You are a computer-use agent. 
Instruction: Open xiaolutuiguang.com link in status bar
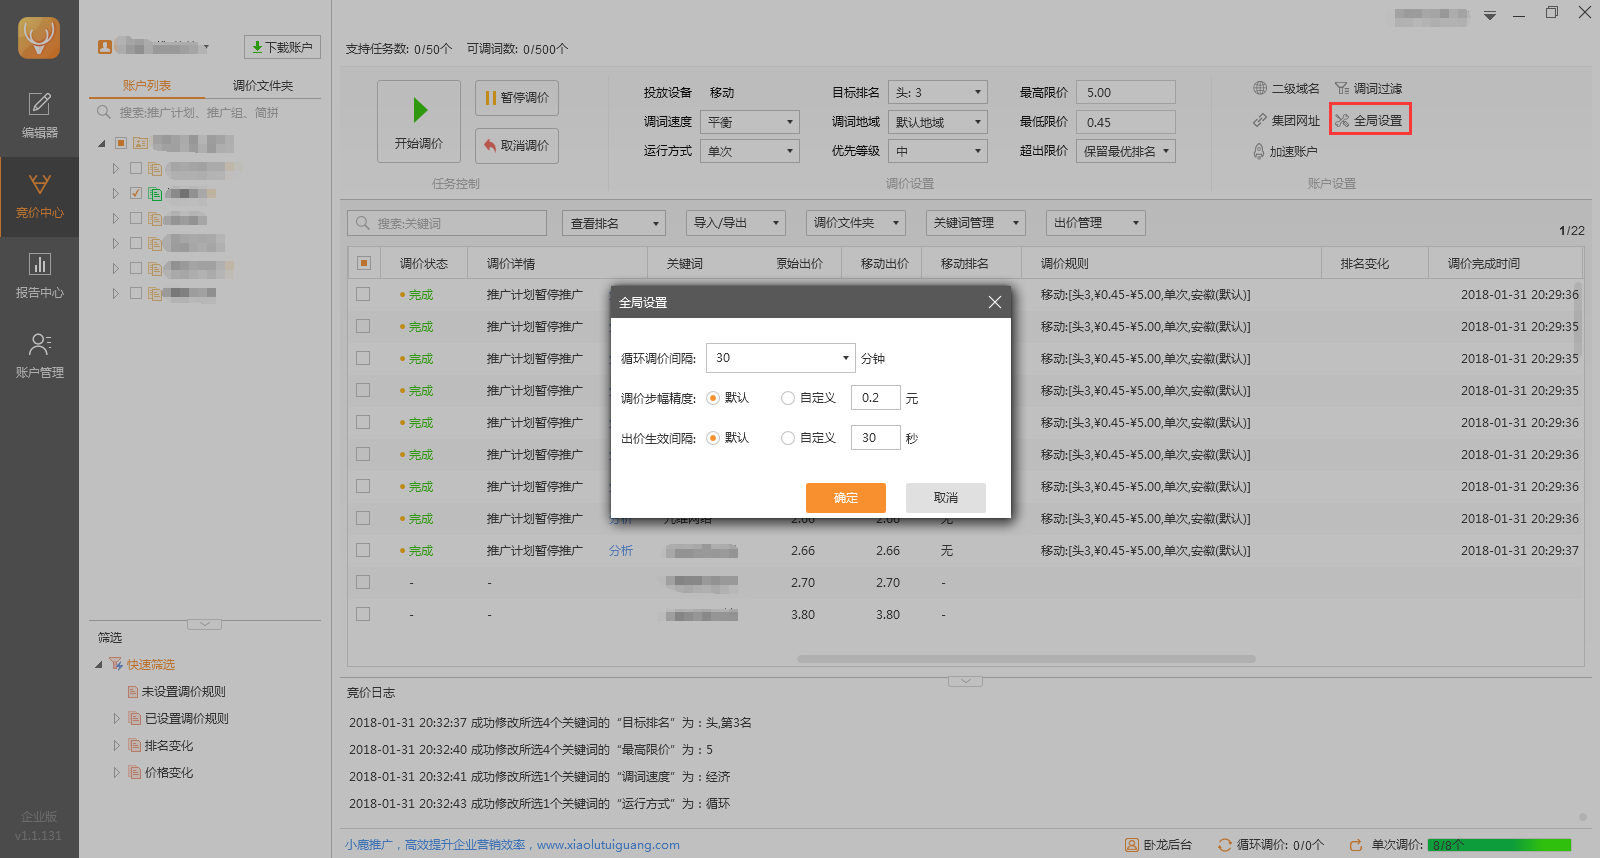point(608,845)
